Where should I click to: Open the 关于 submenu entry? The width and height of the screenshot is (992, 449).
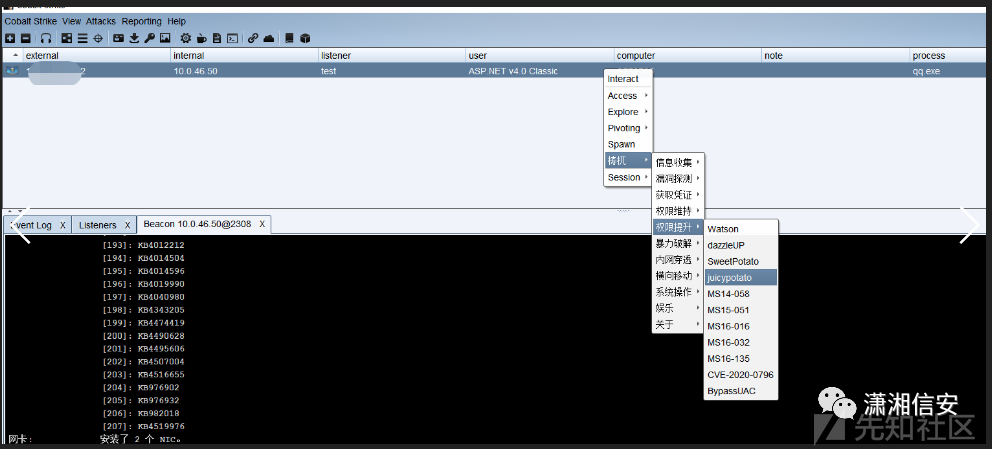(x=678, y=324)
